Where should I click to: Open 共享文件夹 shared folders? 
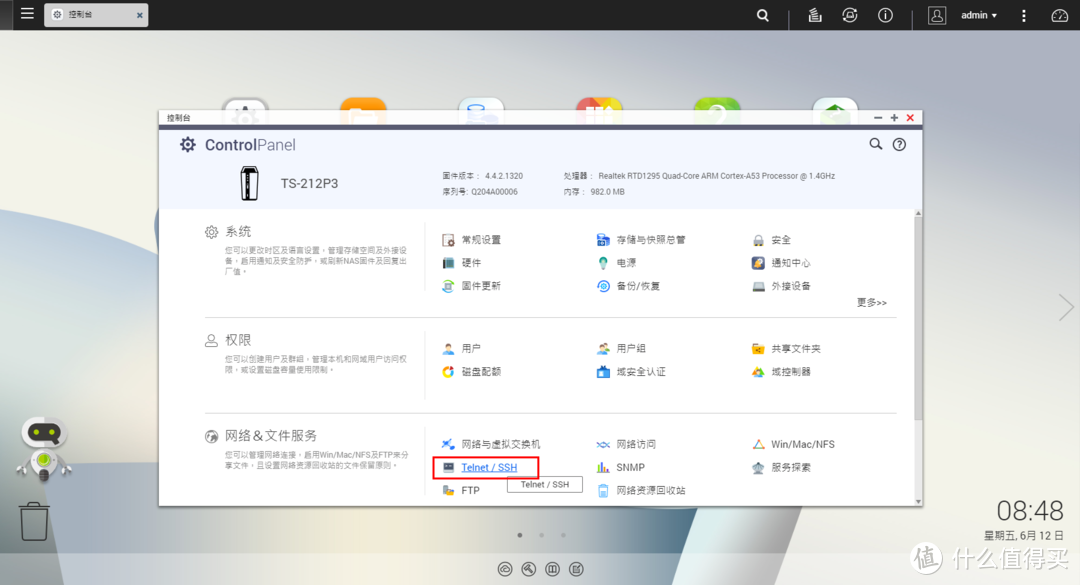point(786,349)
